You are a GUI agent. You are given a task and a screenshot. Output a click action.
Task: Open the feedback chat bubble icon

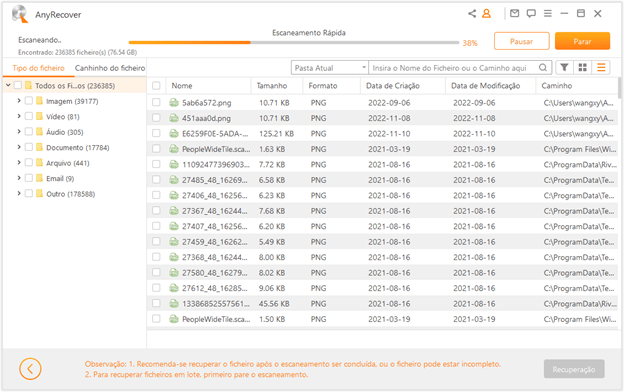[x=531, y=14]
